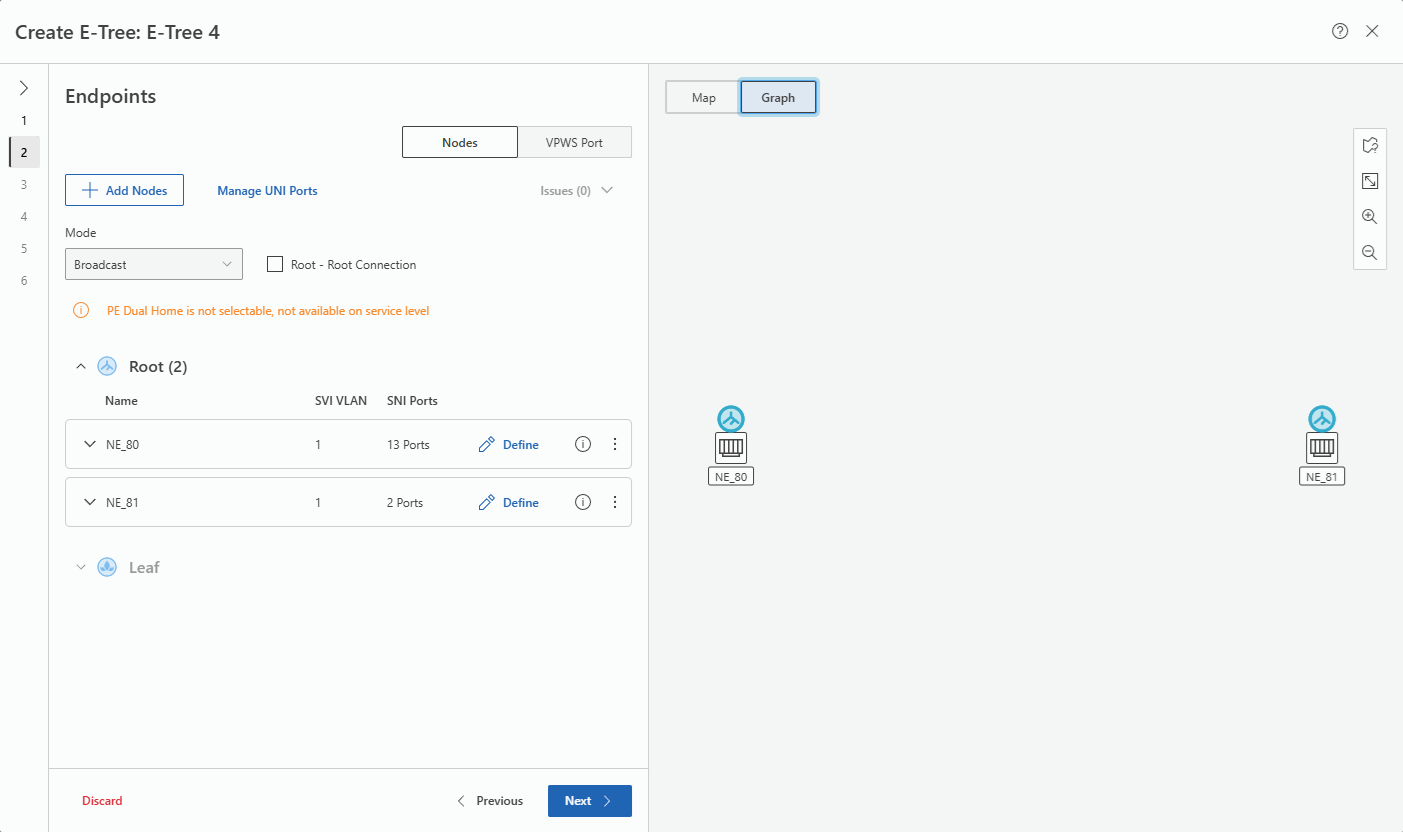Enable Root - Root Connection checkbox

tap(275, 265)
